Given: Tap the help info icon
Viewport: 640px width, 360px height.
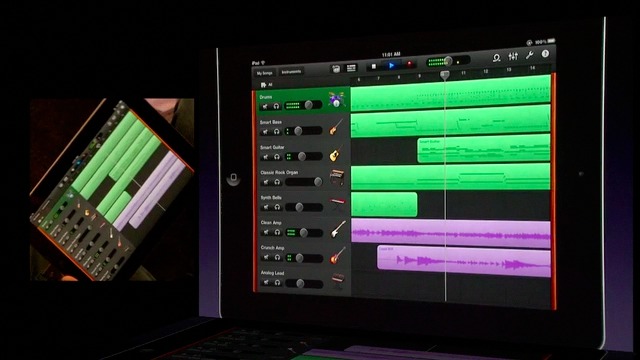Looking at the screenshot, I should point(545,53).
